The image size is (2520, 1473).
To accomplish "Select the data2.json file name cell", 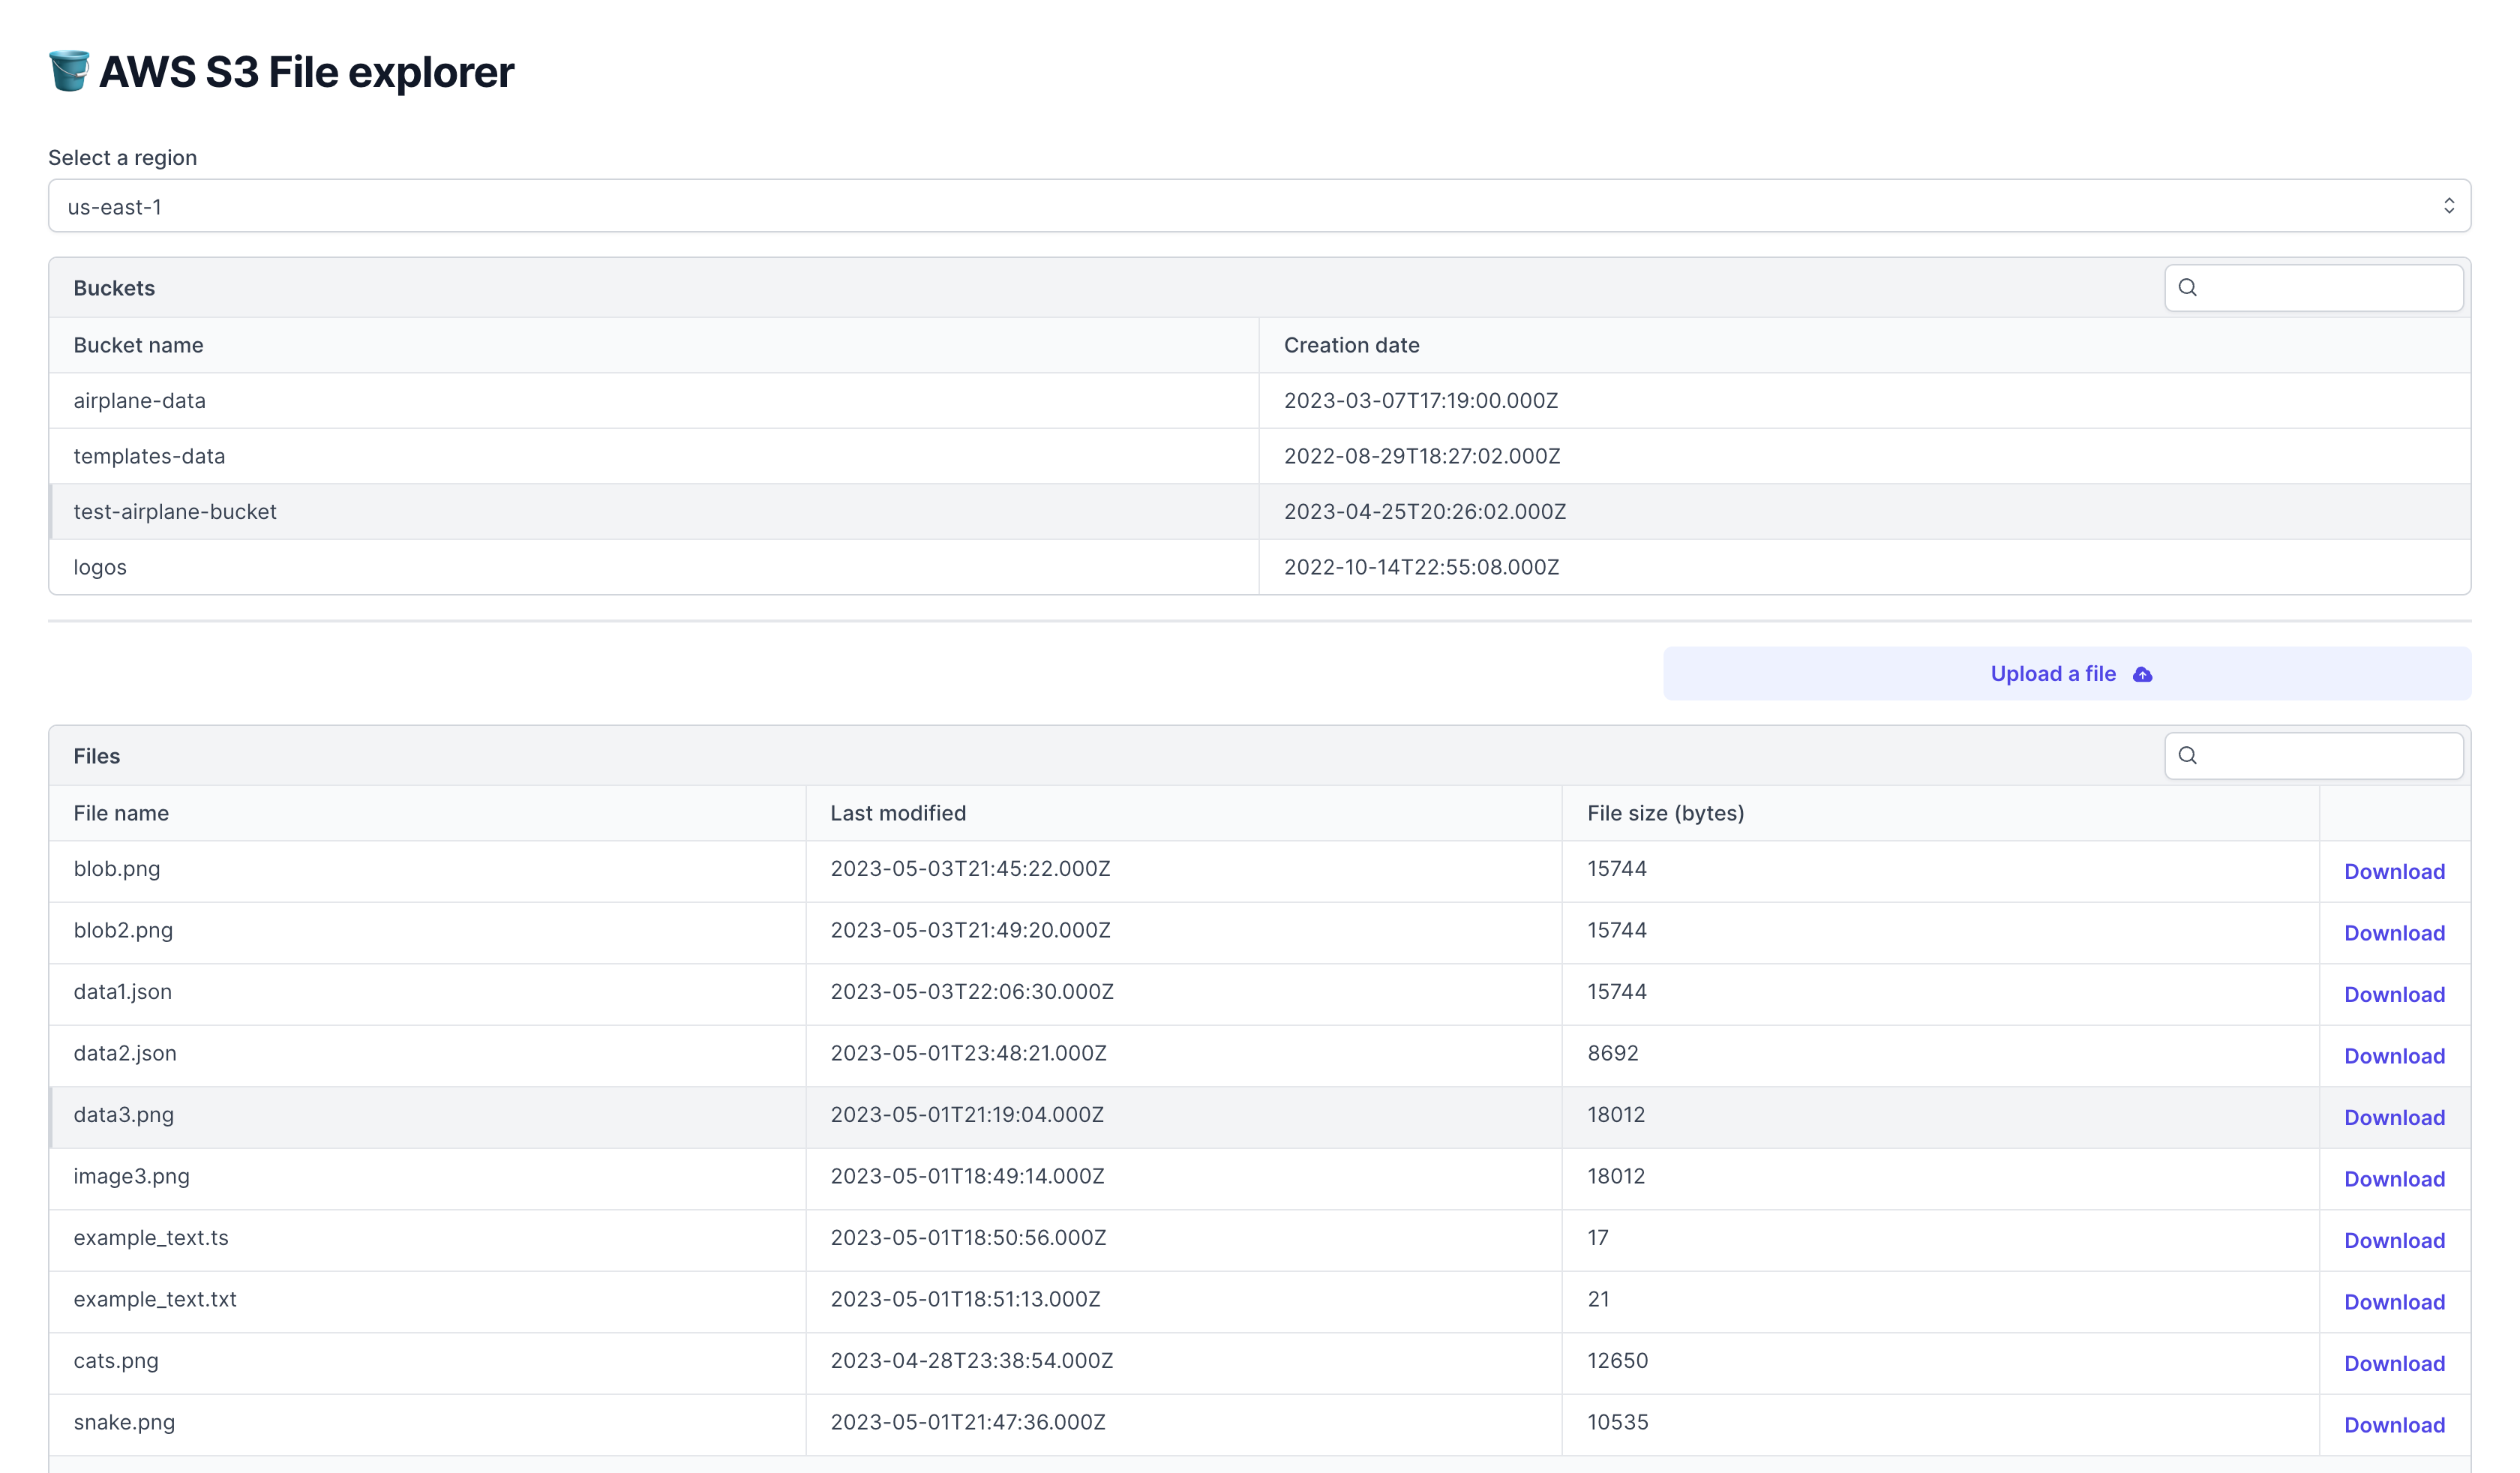I will (427, 1056).
